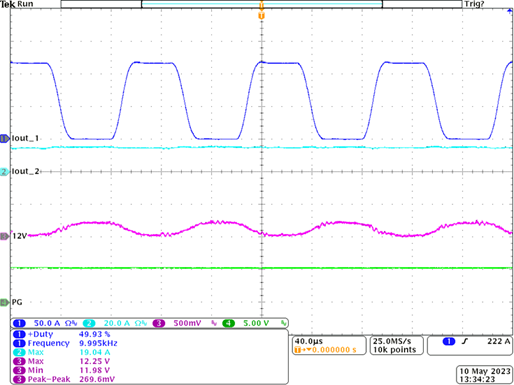Click channel 1 ground marker beside Iout_1
This screenshot has width=514, height=385.
[x=5, y=138]
